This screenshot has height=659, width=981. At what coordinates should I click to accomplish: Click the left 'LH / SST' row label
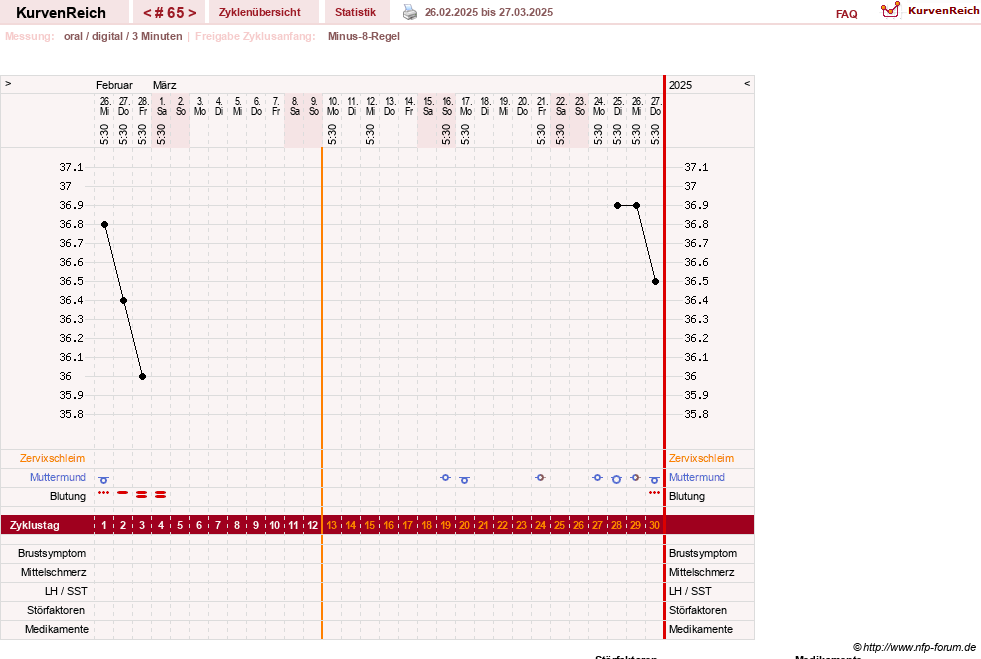coord(66,591)
